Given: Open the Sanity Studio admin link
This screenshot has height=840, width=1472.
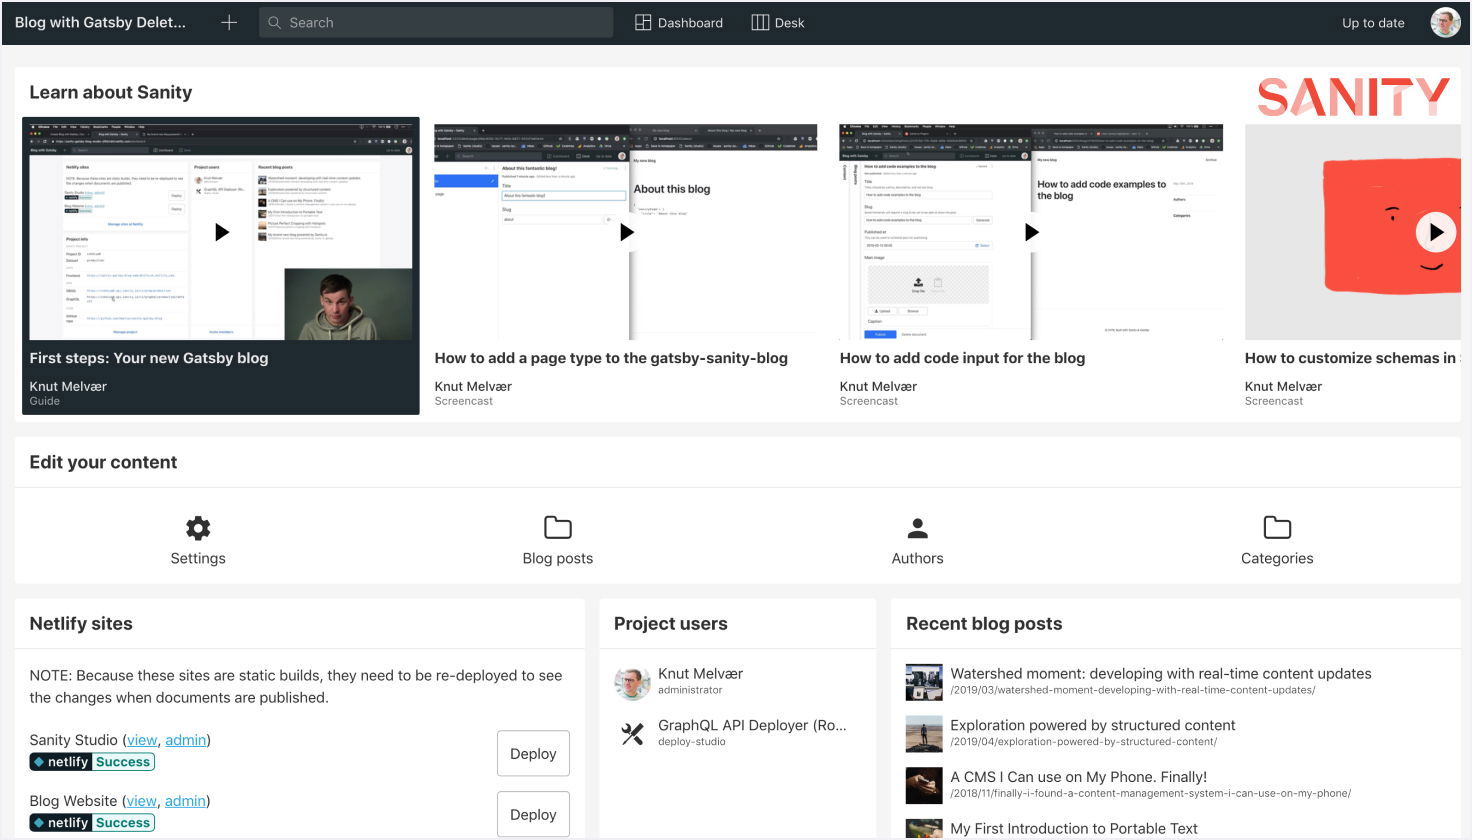Looking at the screenshot, I should [x=185, y=740].
